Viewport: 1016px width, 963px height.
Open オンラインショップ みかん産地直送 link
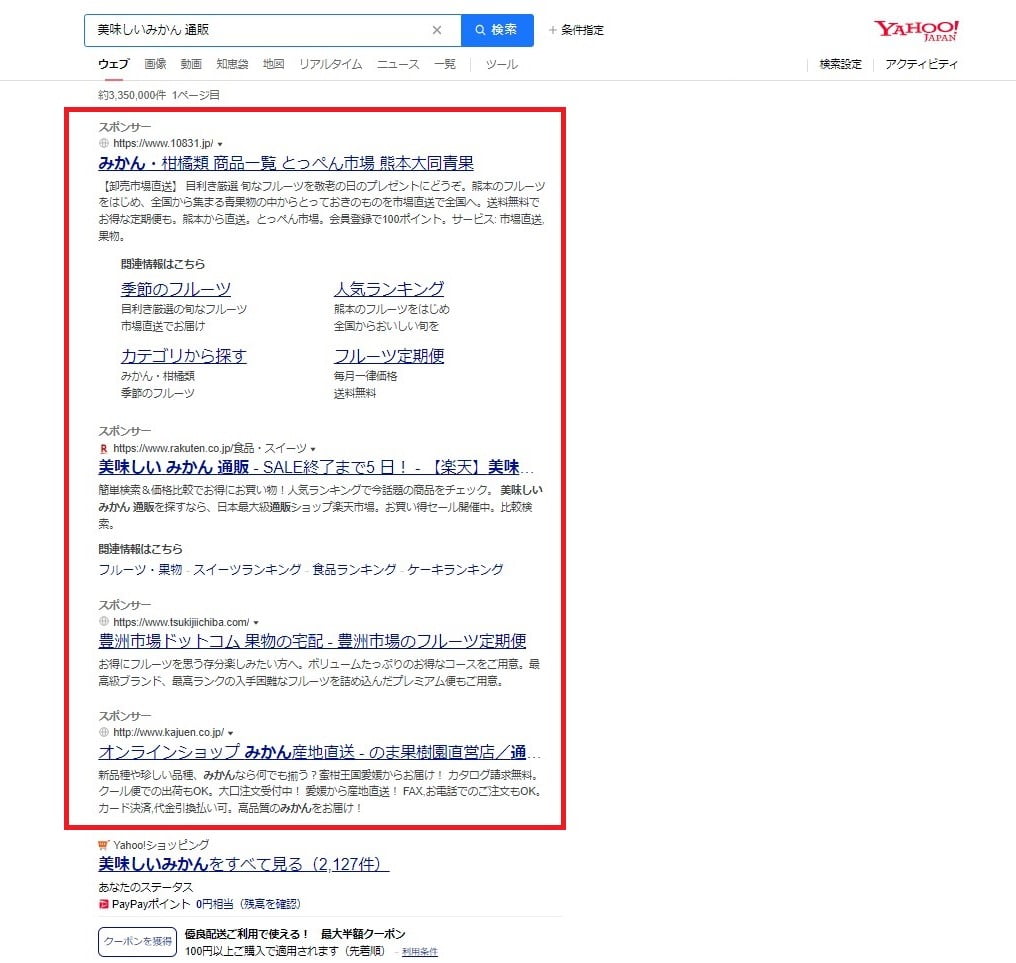[x=319, y=752]
